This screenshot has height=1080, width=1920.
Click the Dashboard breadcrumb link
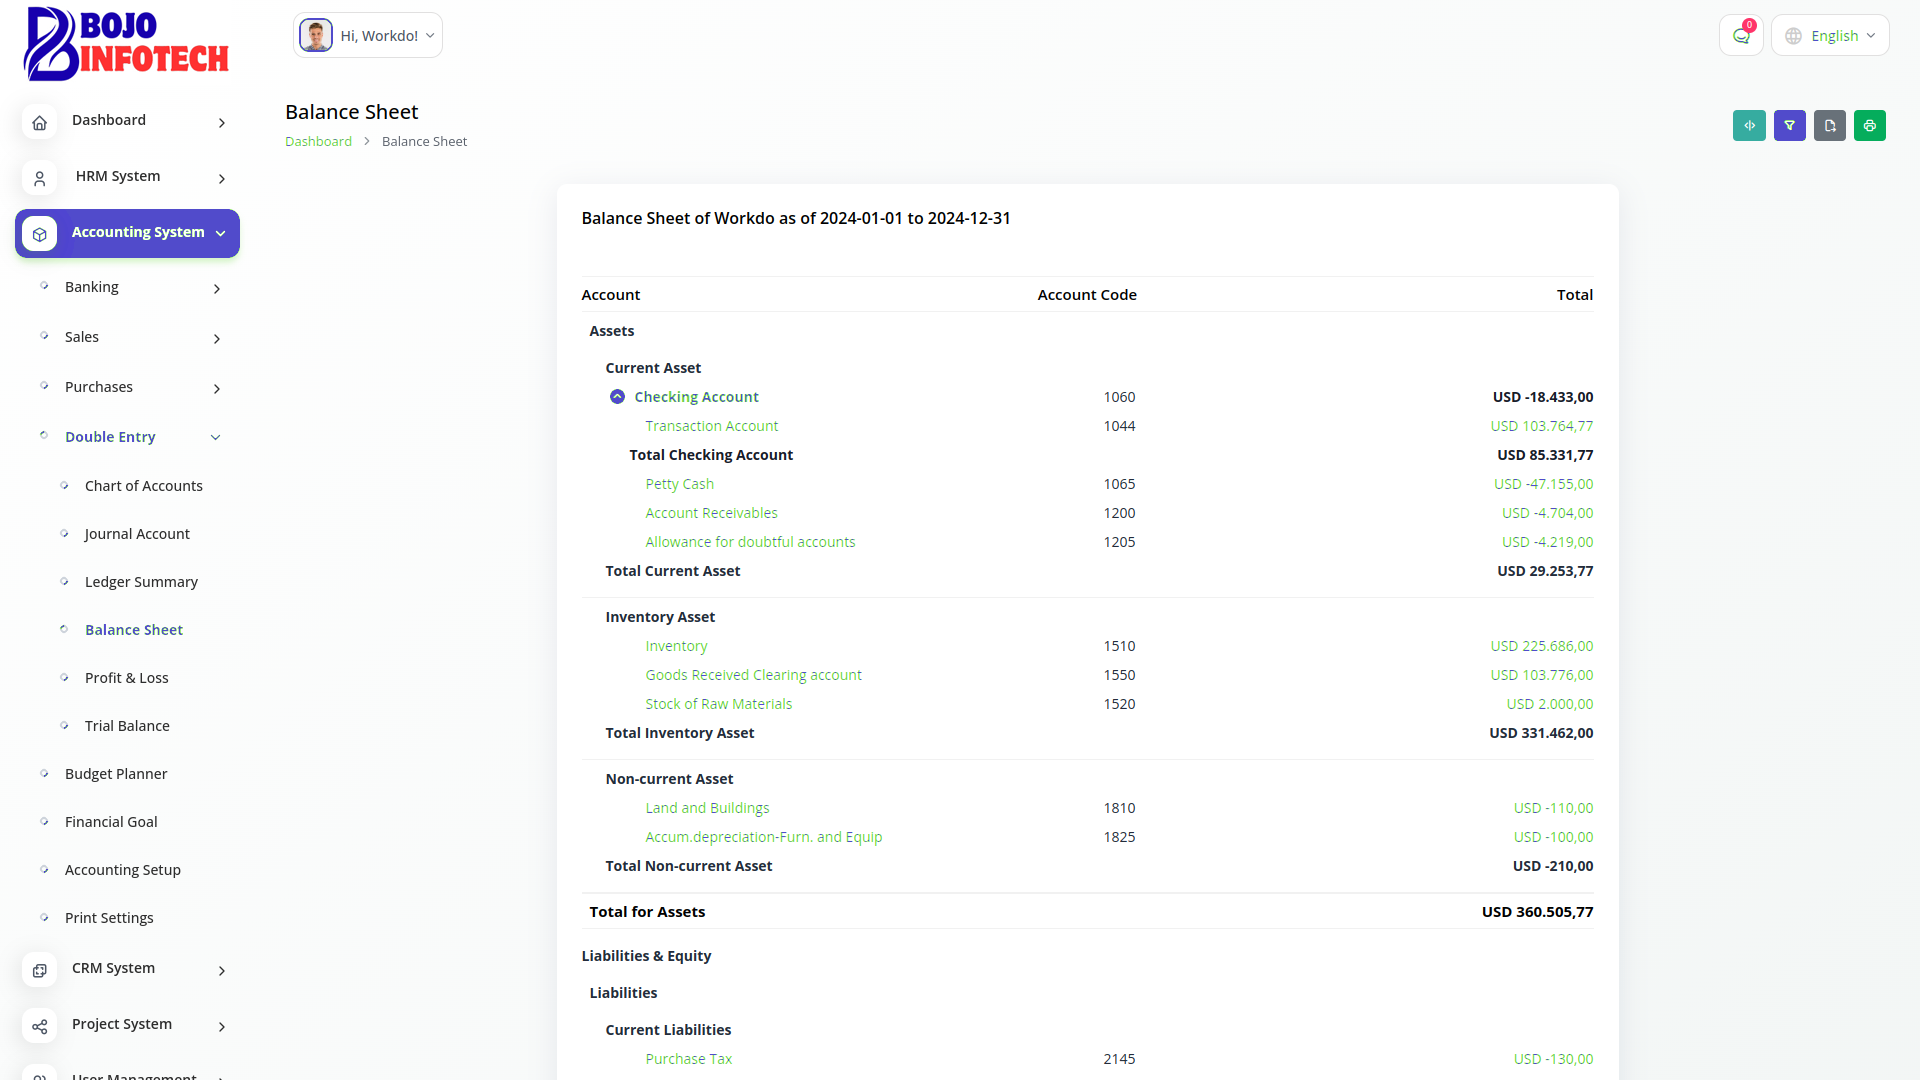318,142
